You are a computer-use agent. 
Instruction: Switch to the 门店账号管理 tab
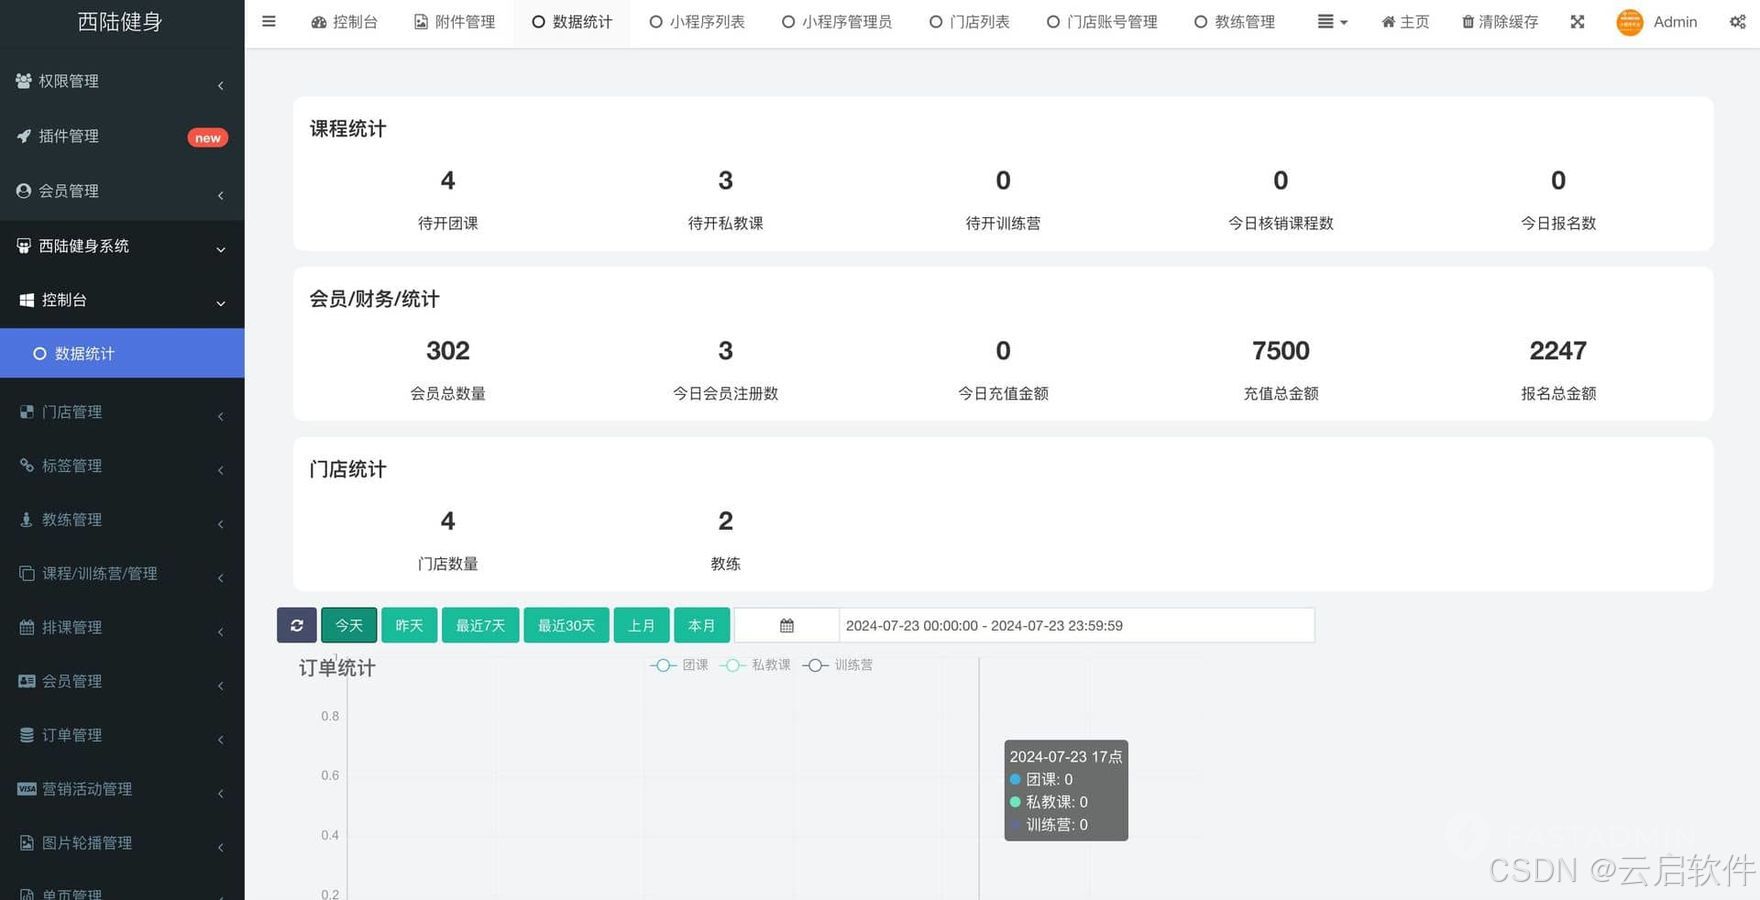point(1102,22)
